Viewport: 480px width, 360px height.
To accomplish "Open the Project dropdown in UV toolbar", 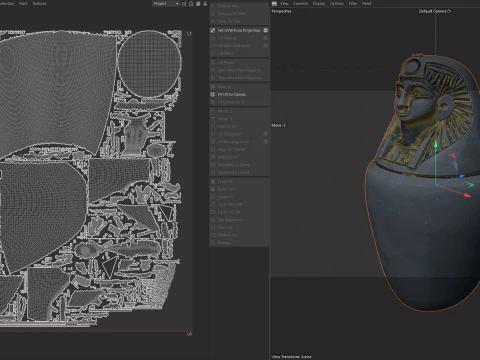I will (x=166, y=4).
